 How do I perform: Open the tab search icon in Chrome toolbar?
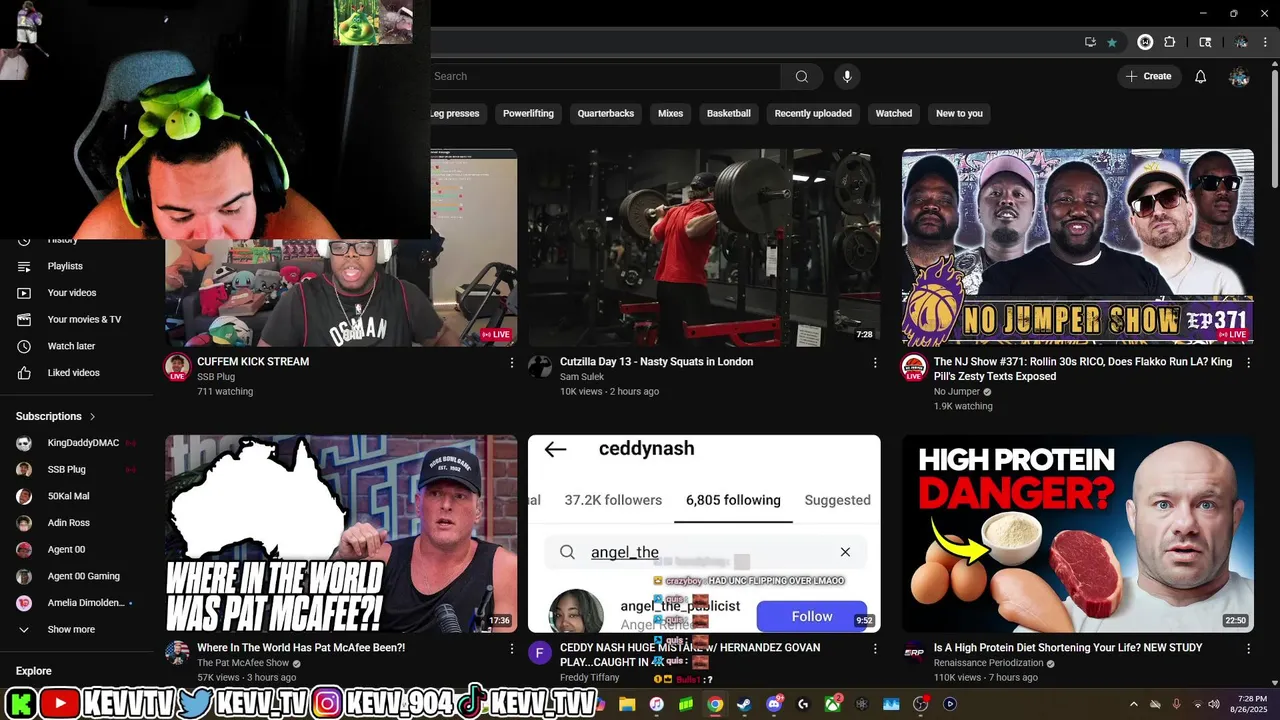pyautogui.click(x=1205, y=42)
